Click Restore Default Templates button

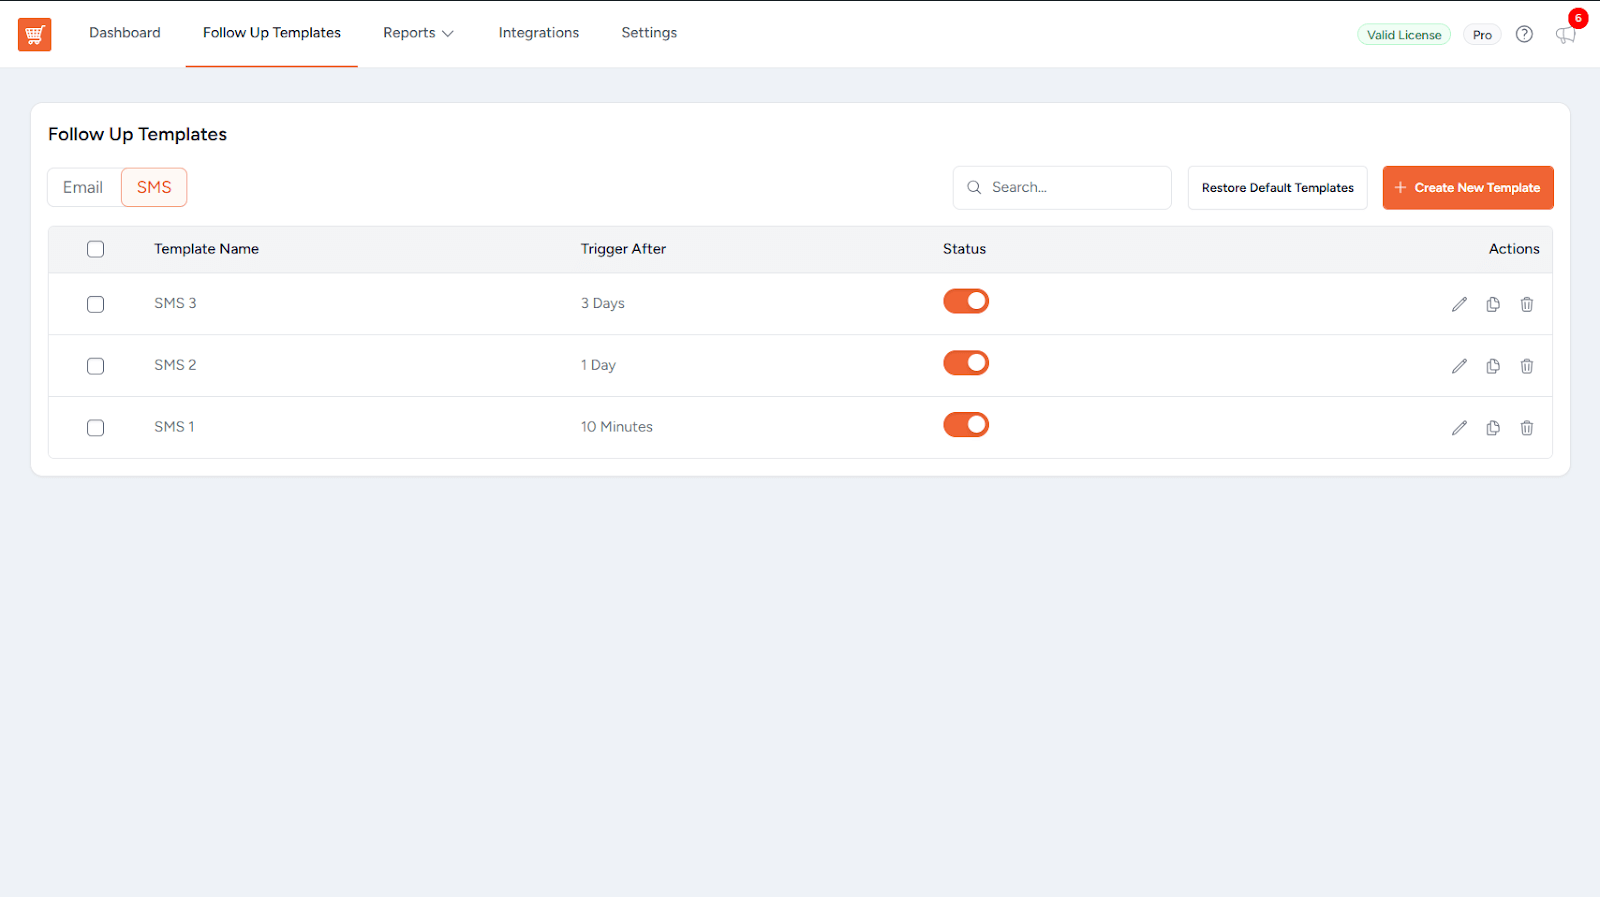pos(1277,188)
